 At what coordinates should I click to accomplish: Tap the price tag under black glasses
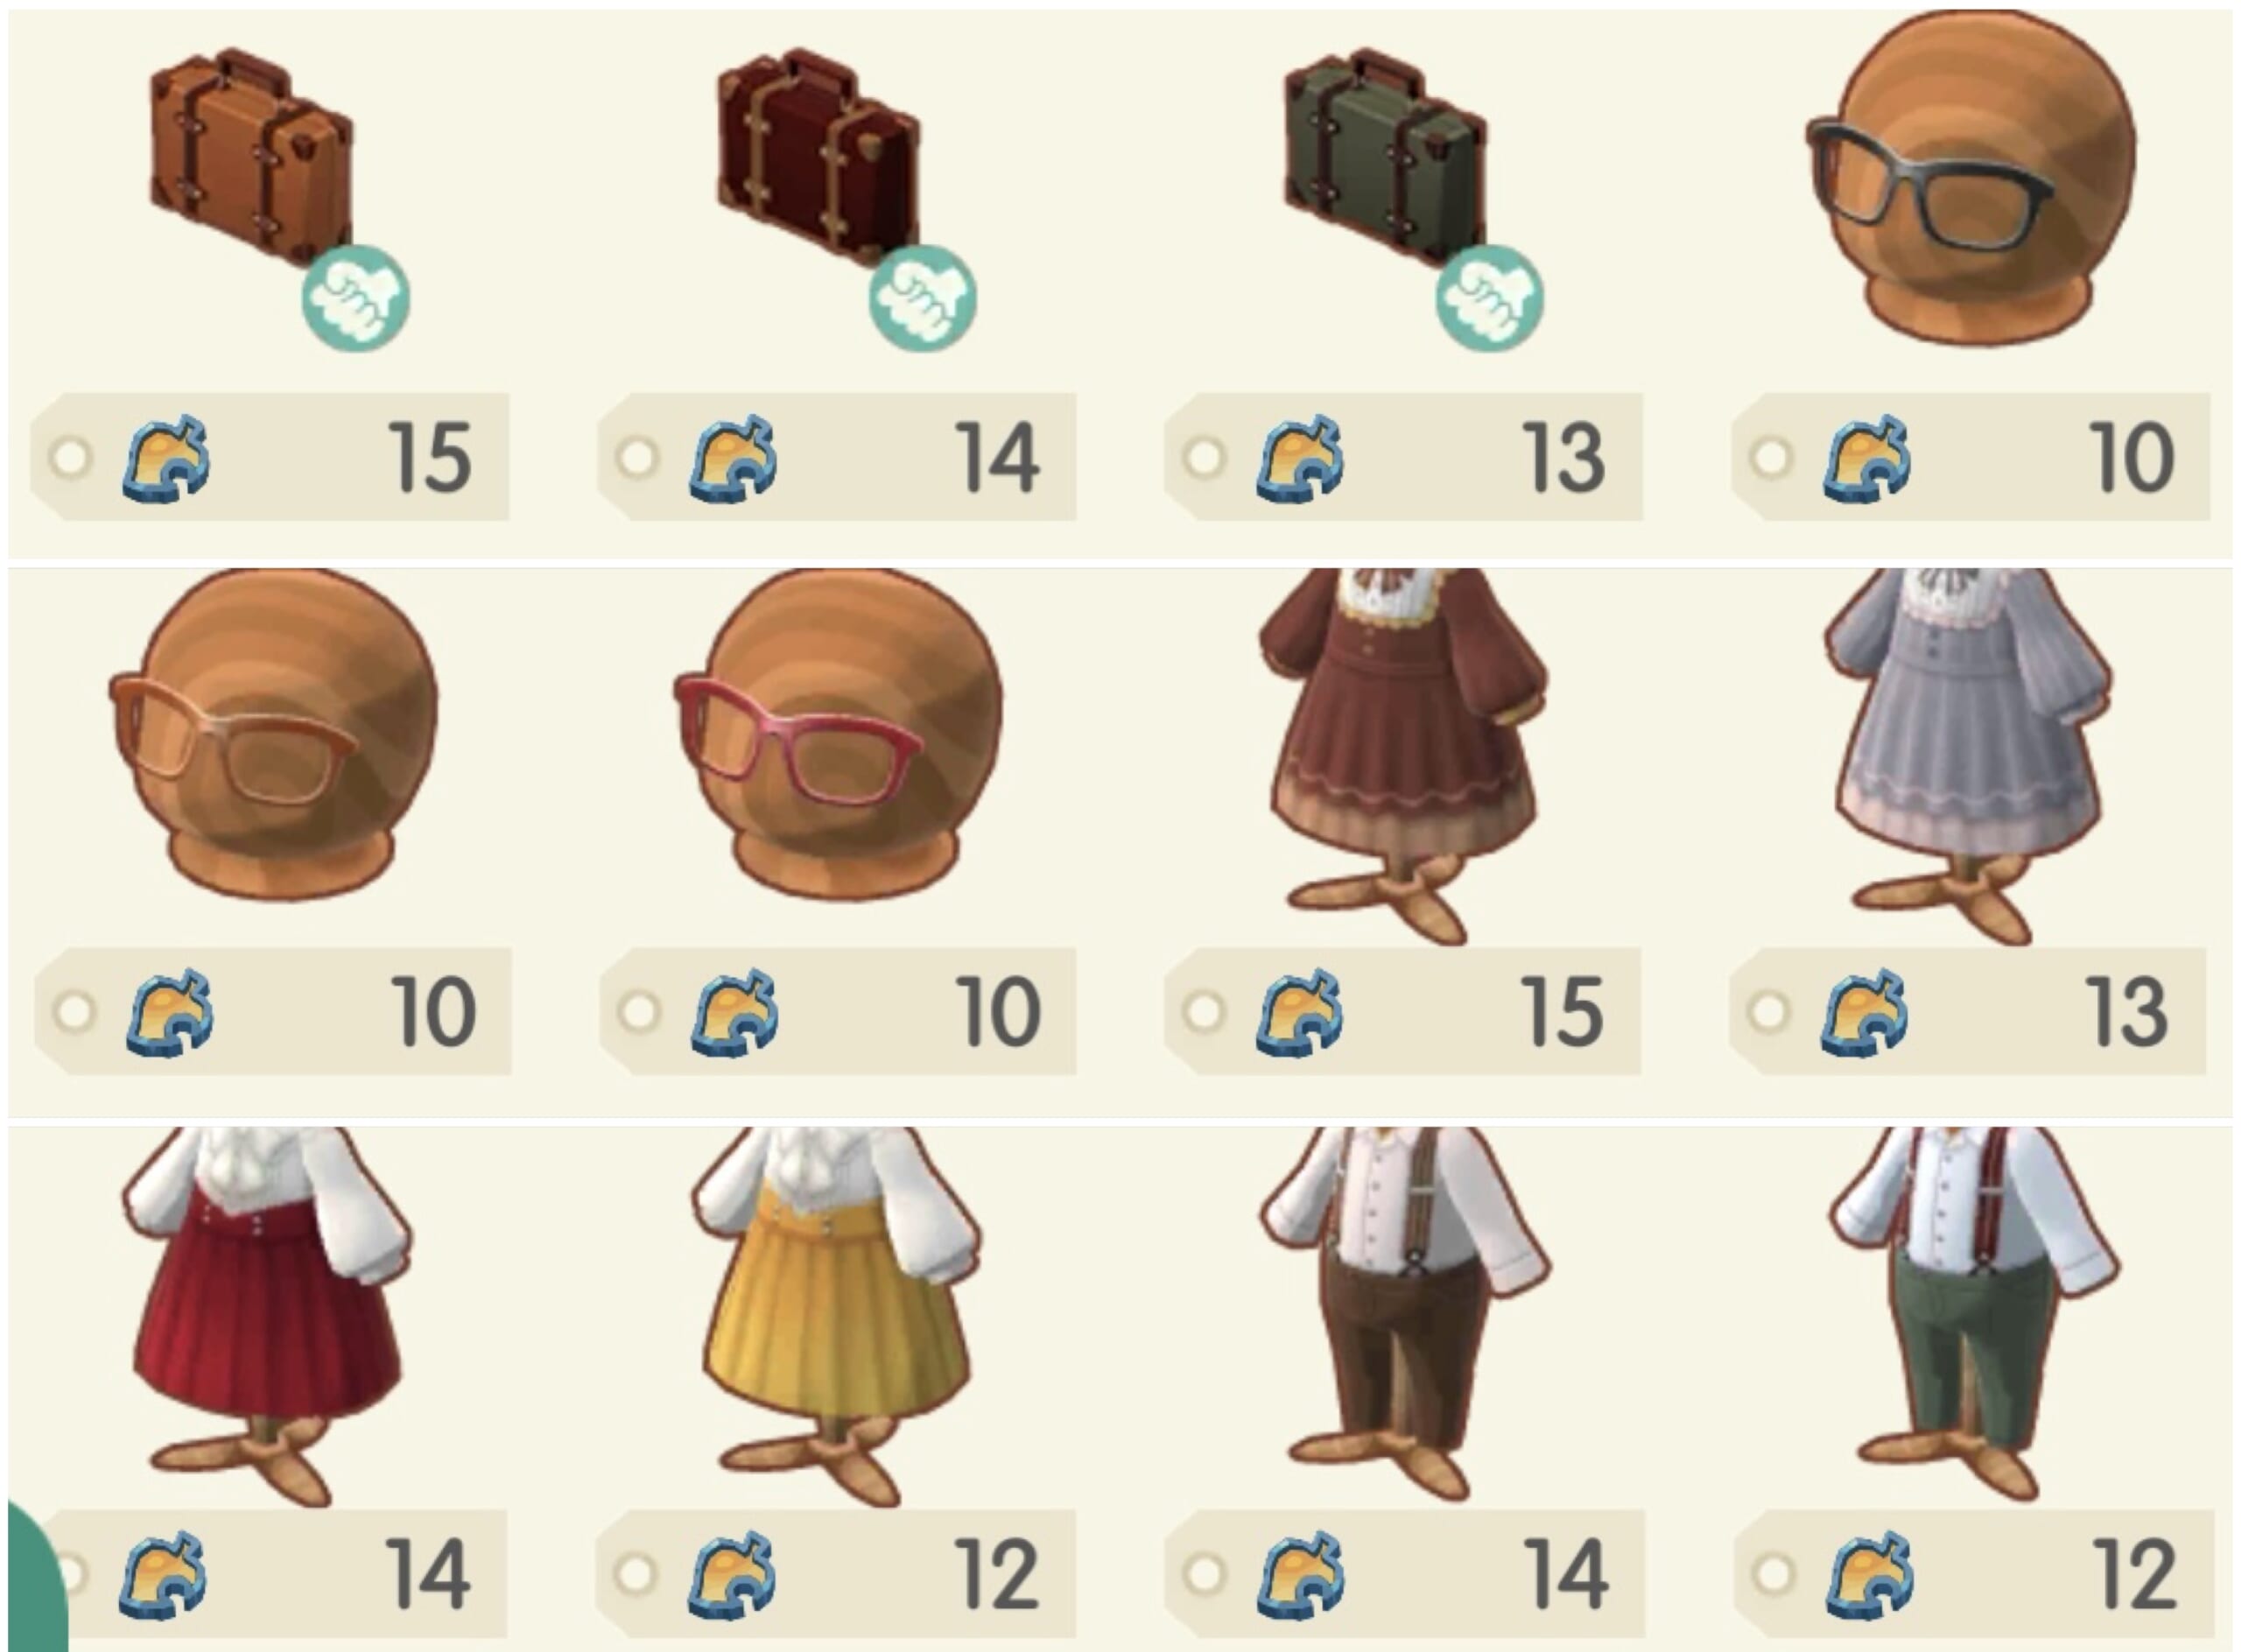(x=1970, y=457)
